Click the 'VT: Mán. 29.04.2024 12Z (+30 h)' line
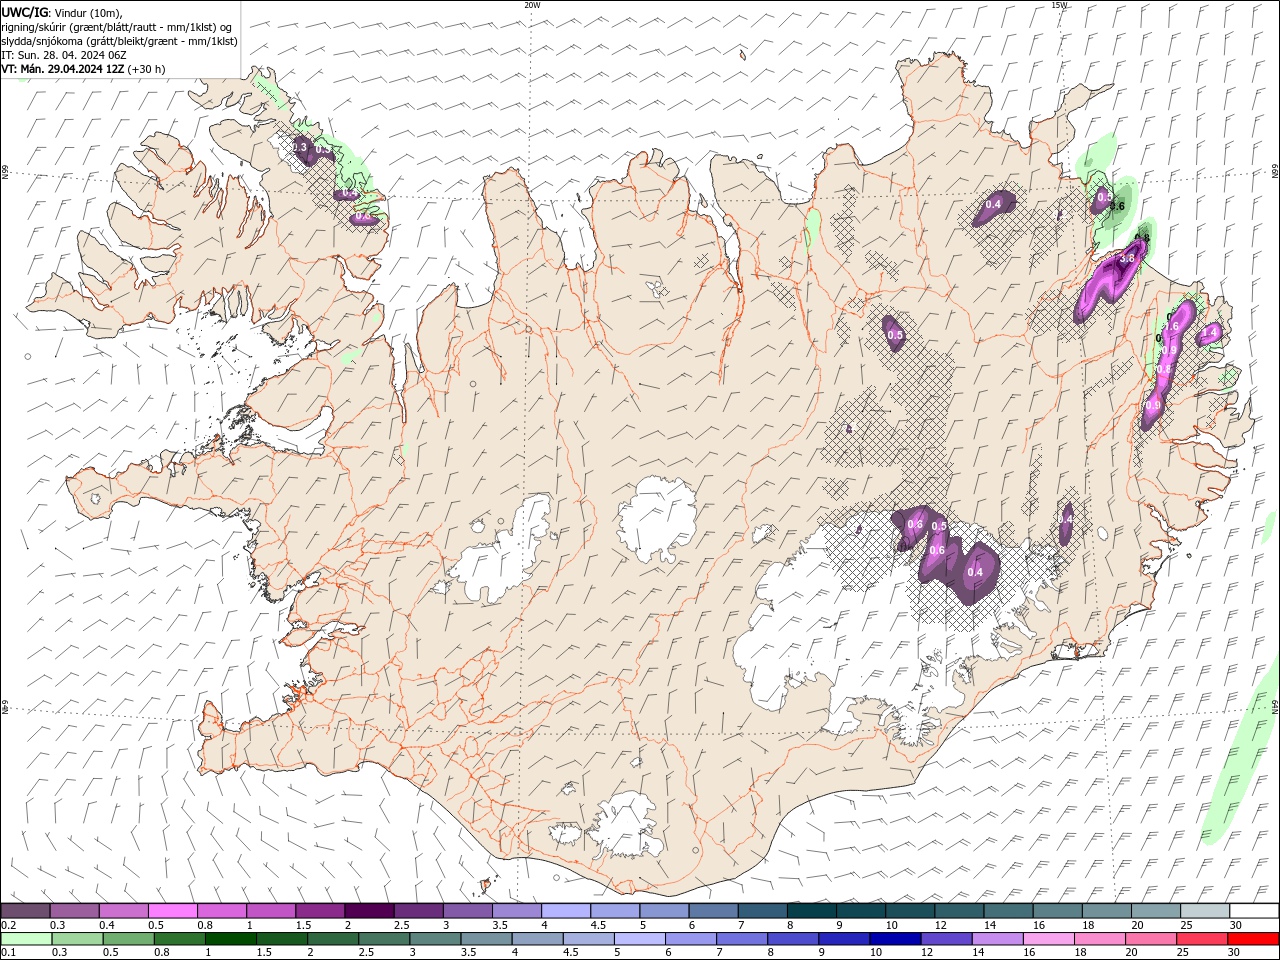Screen dimensions: 1280x960 [83, 69]
